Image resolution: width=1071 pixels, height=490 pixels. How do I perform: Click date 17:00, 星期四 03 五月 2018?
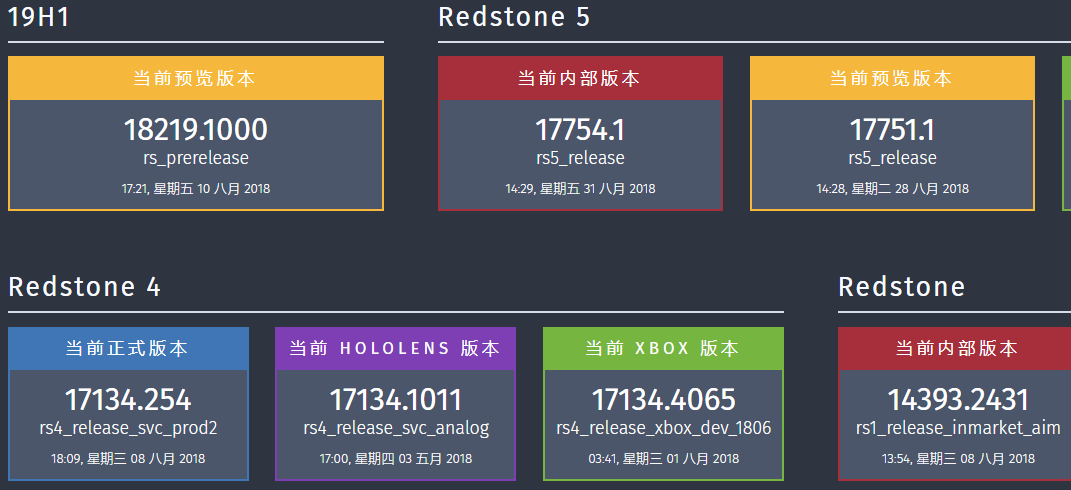[395, 459]
